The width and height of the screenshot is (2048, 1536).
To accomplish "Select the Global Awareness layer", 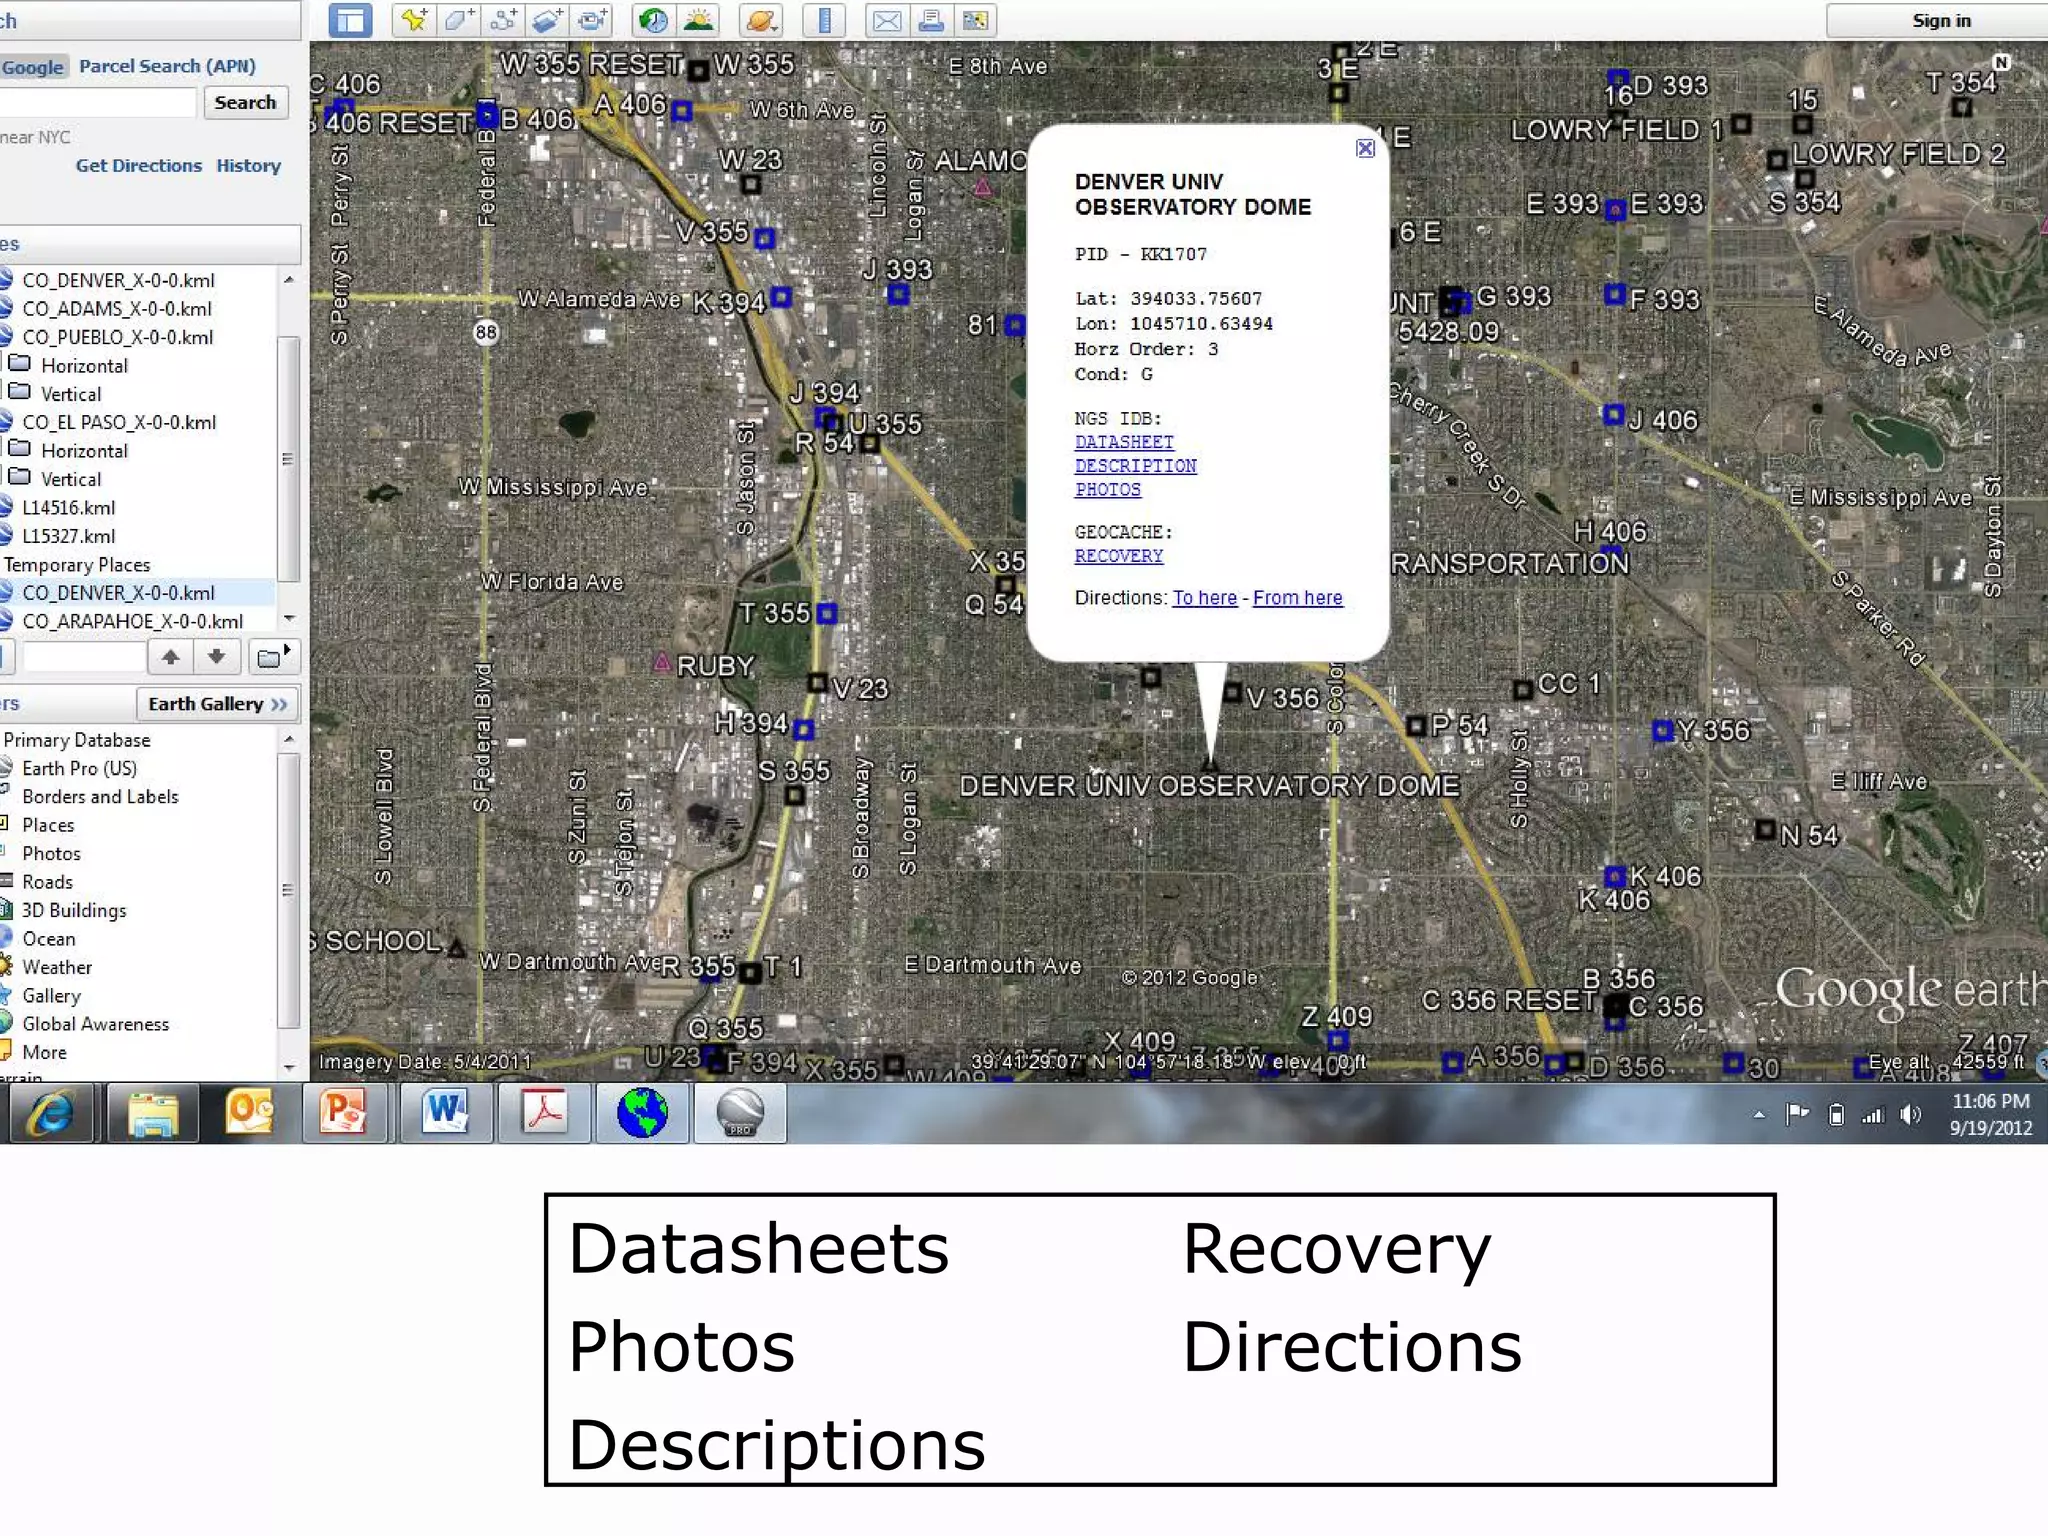I will pyautogui.click(x=95, y=1024).
